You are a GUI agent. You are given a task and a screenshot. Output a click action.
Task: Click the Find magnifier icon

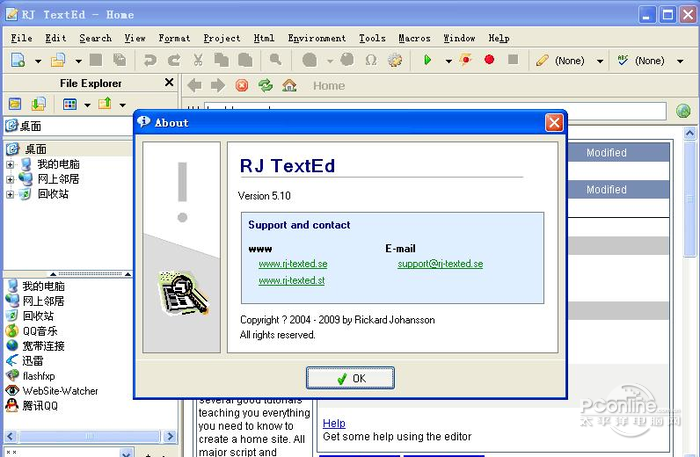point(275,59)
